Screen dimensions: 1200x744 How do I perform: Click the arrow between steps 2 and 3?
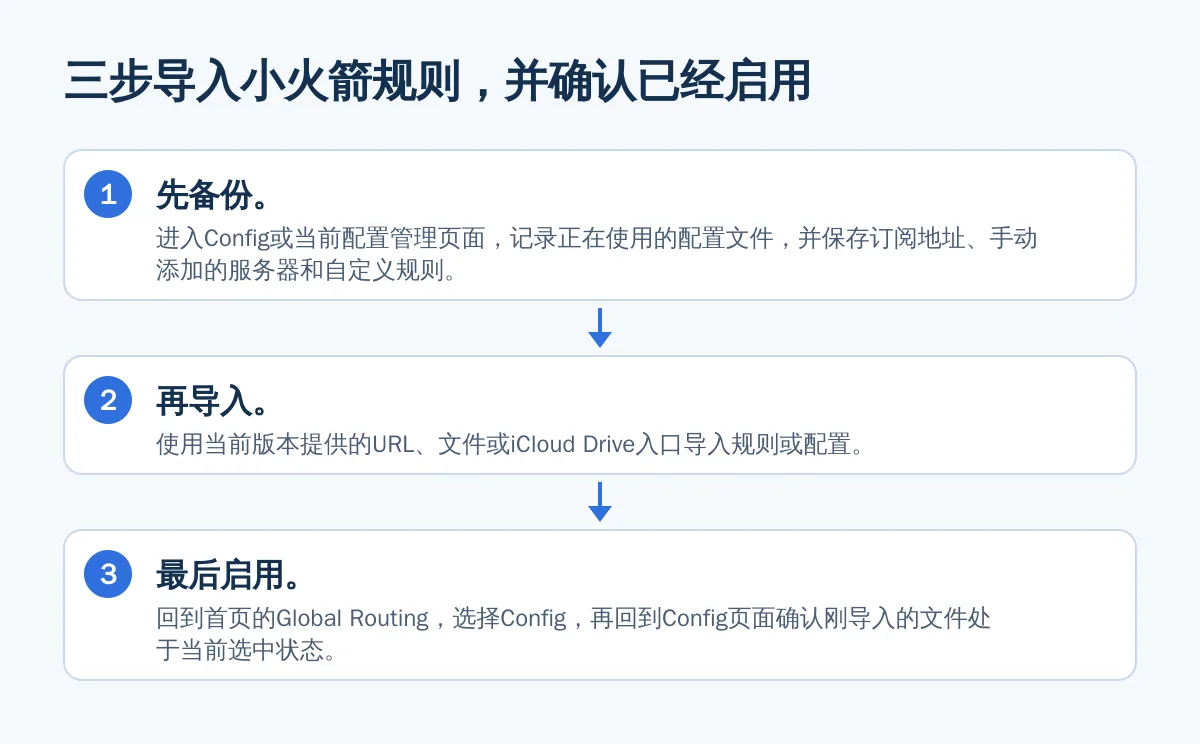[600, 502]
